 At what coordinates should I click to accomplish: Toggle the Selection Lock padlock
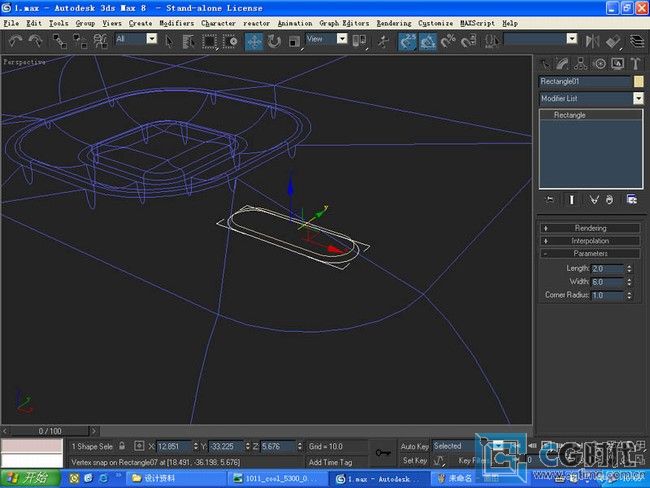coord(122,446)
